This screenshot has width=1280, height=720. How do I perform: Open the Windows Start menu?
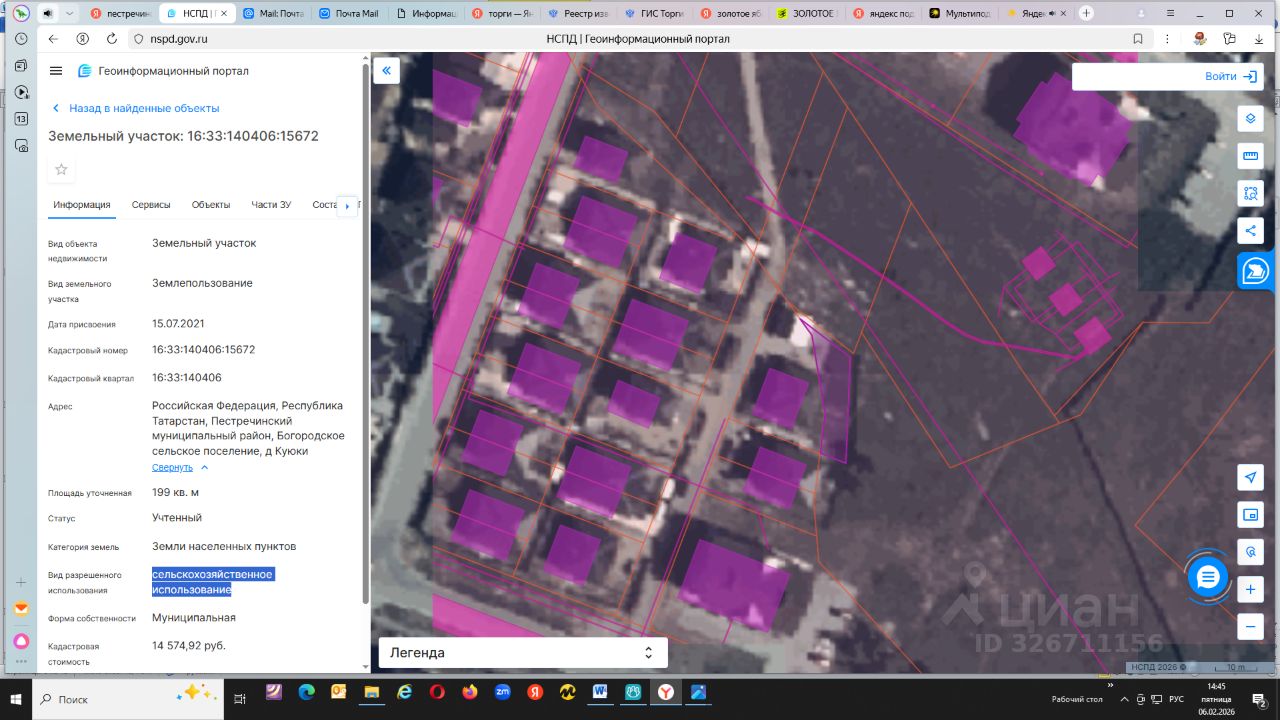click(16, 699)
